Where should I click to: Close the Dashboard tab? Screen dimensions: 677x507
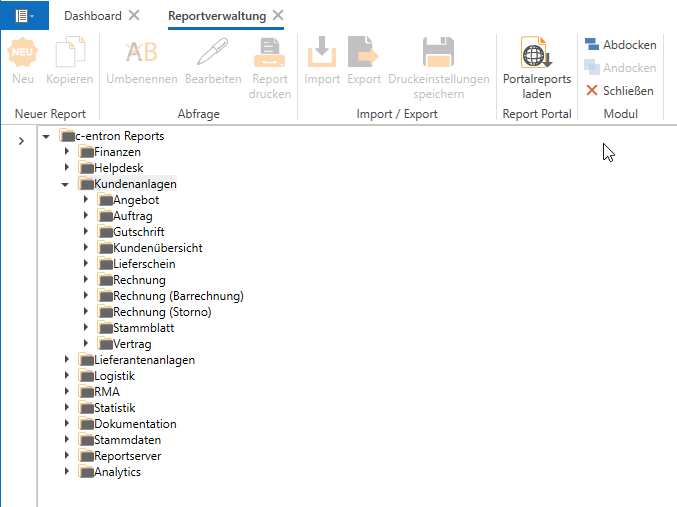click(134, 16)
